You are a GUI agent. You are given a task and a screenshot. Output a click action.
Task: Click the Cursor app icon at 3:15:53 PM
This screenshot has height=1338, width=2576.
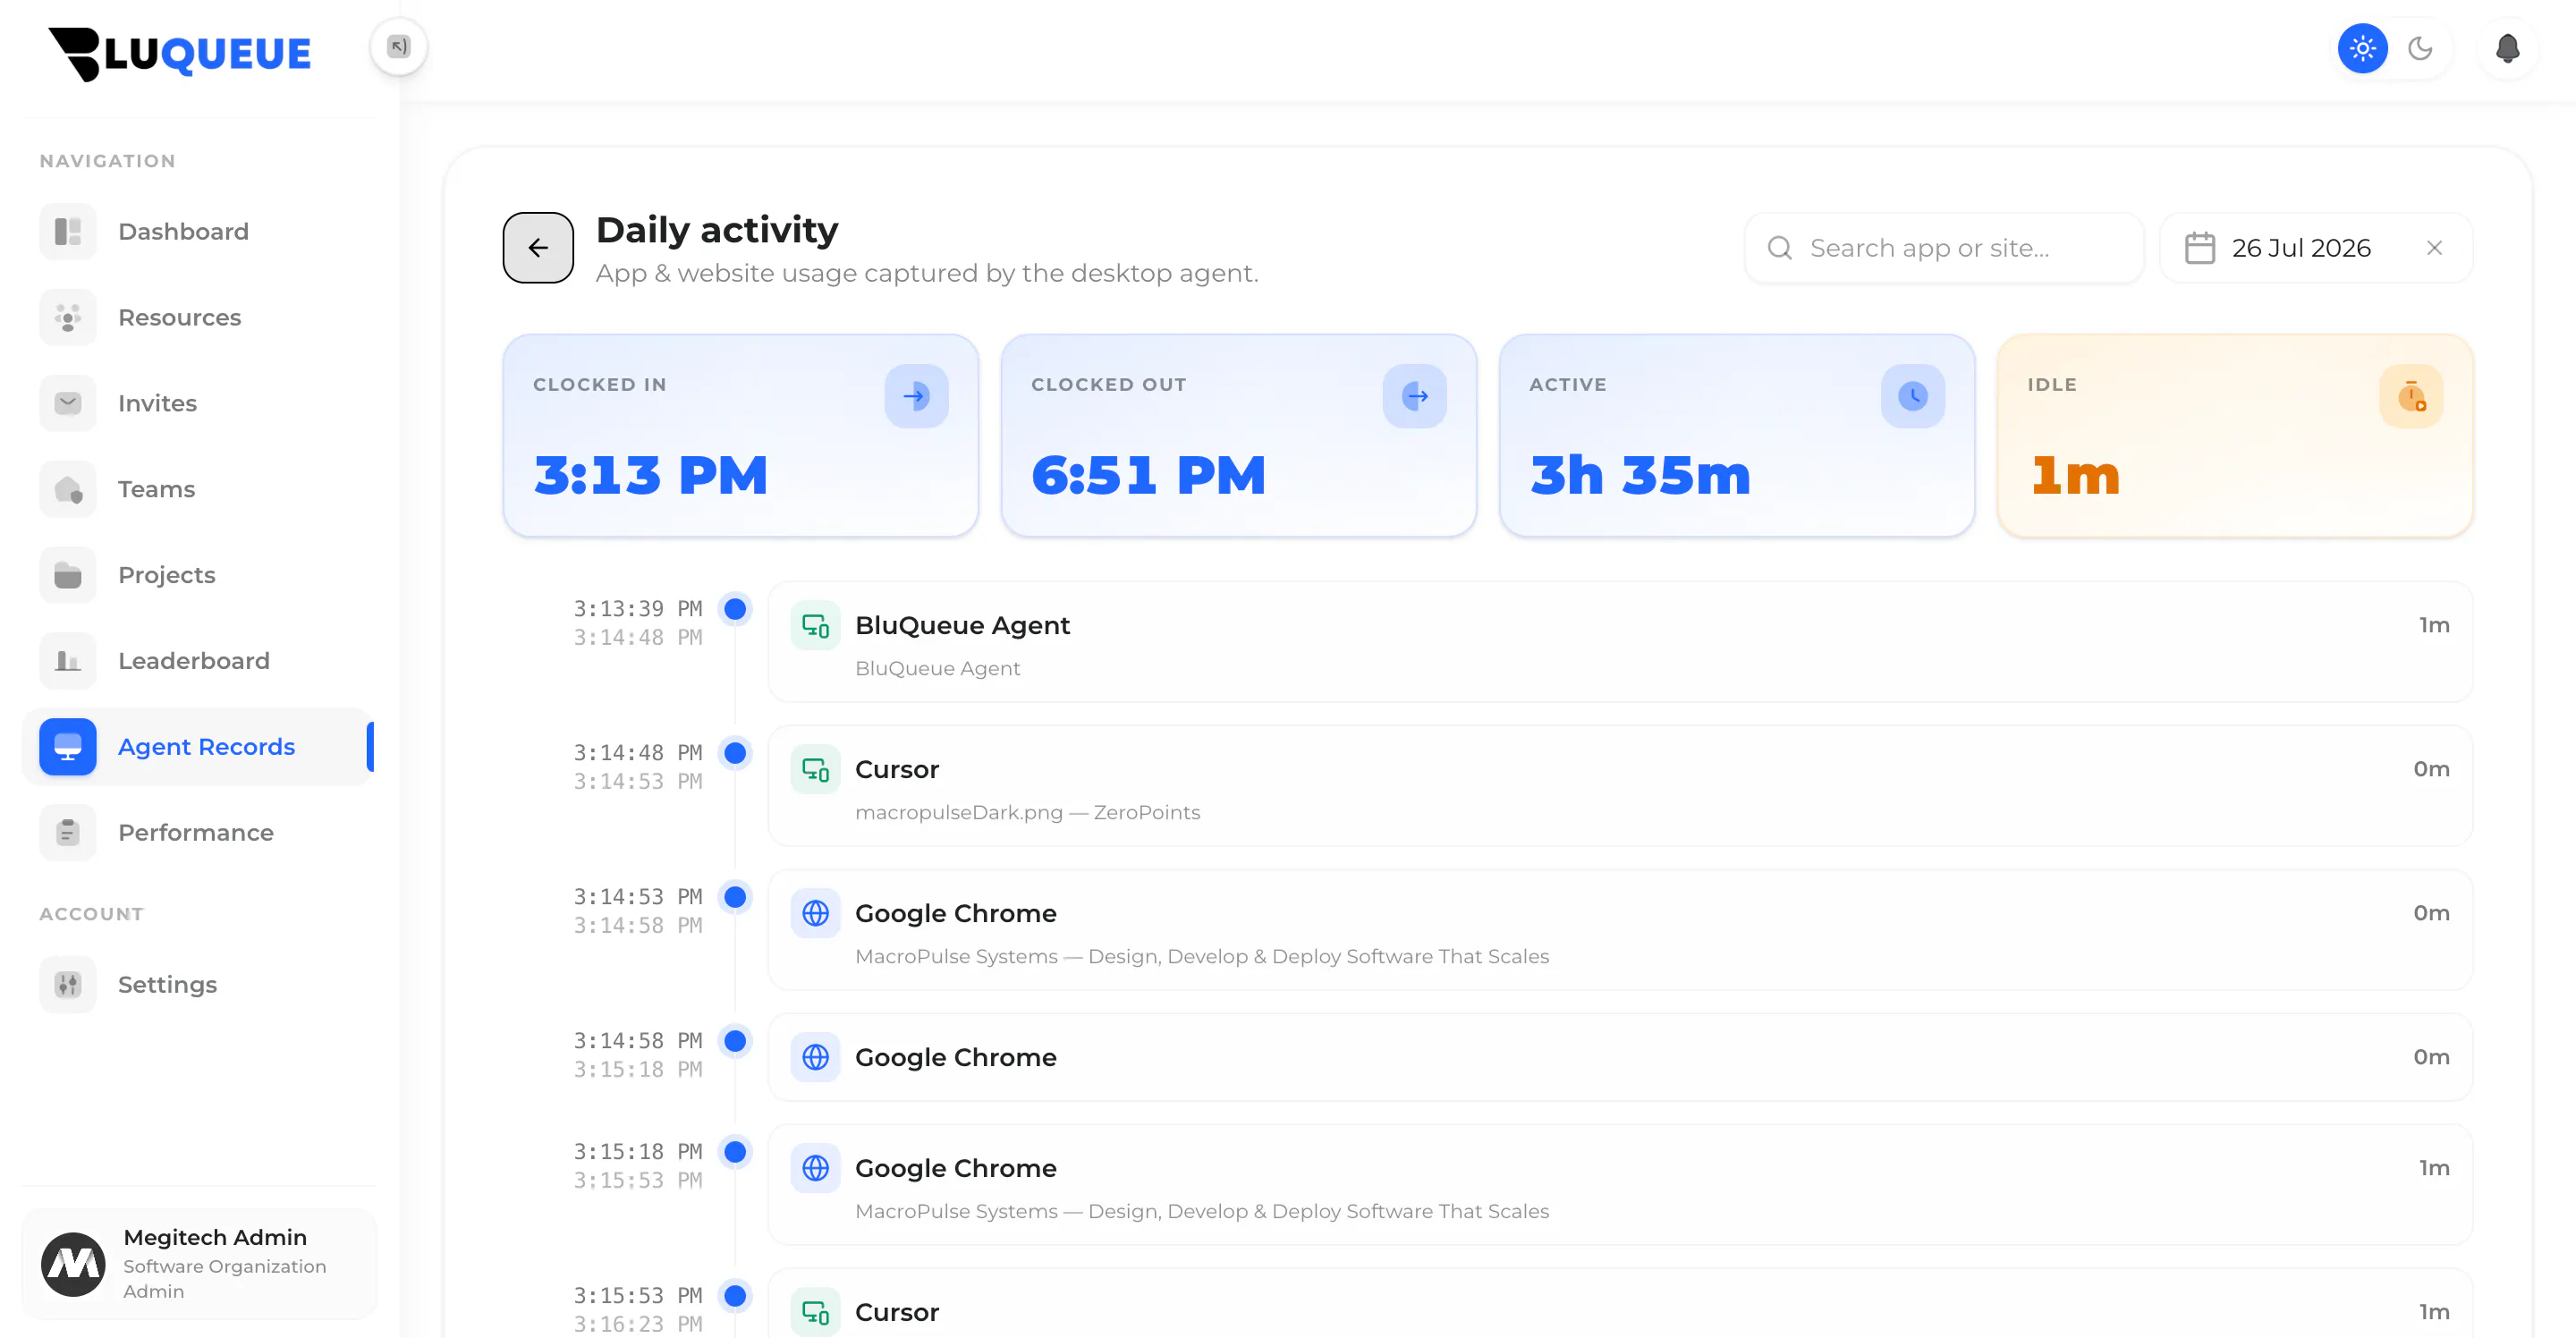click(815, 1312)
